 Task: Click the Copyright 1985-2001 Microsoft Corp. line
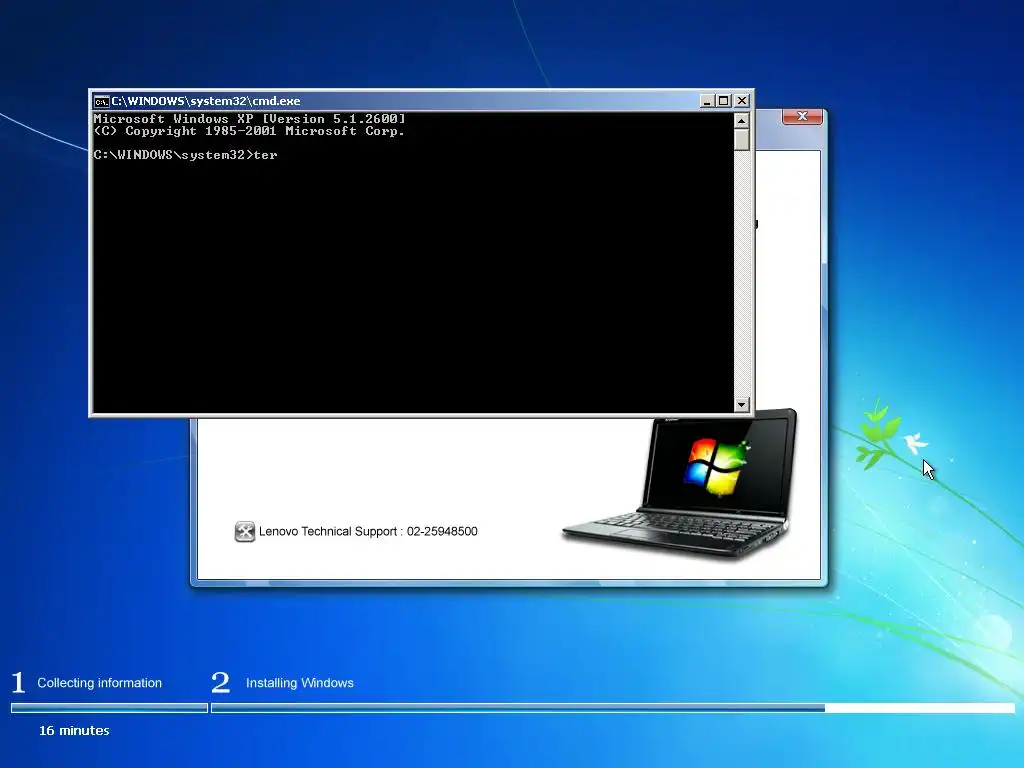(x=249, y=131)
